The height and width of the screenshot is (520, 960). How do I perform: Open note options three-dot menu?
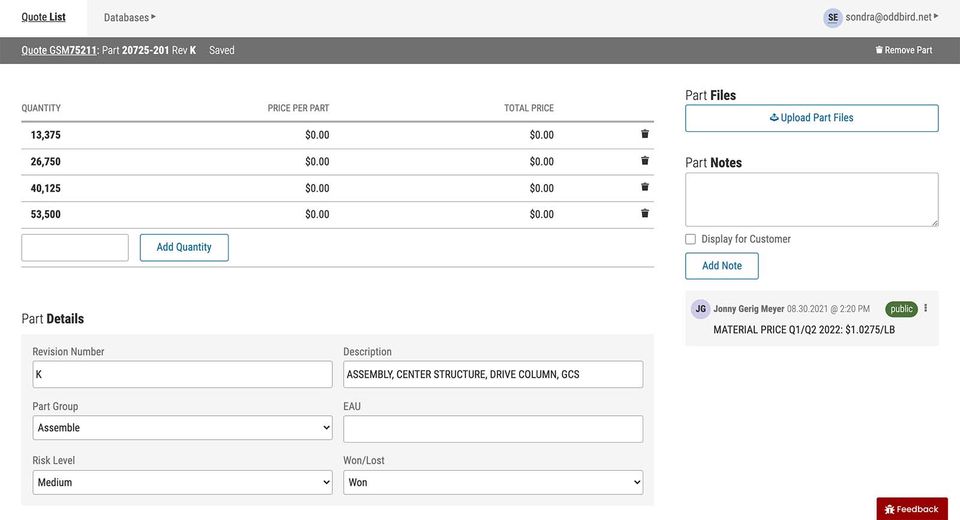925,309
